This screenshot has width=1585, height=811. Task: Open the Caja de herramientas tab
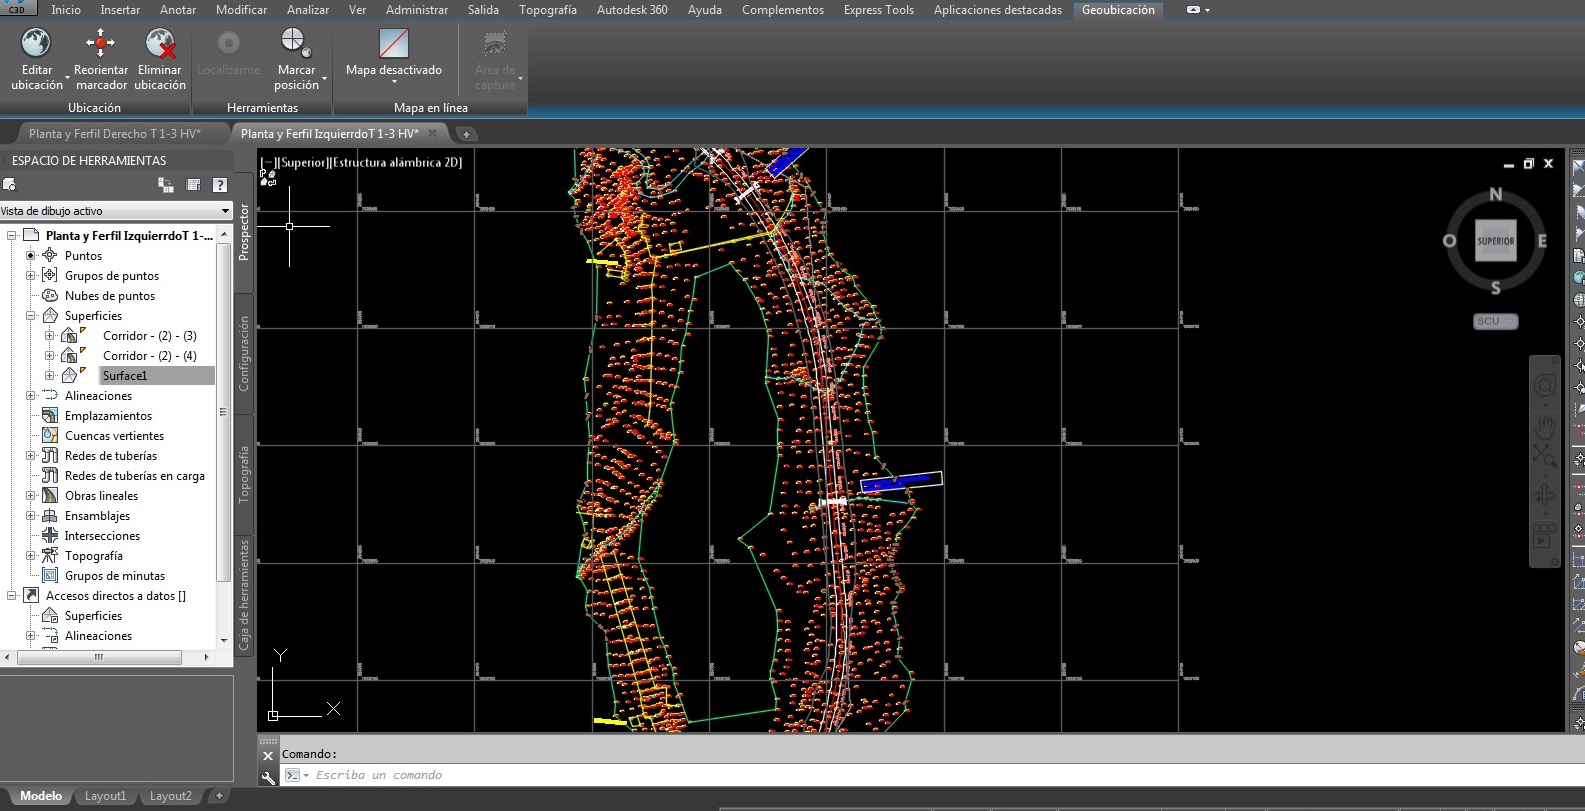(244, 596)
